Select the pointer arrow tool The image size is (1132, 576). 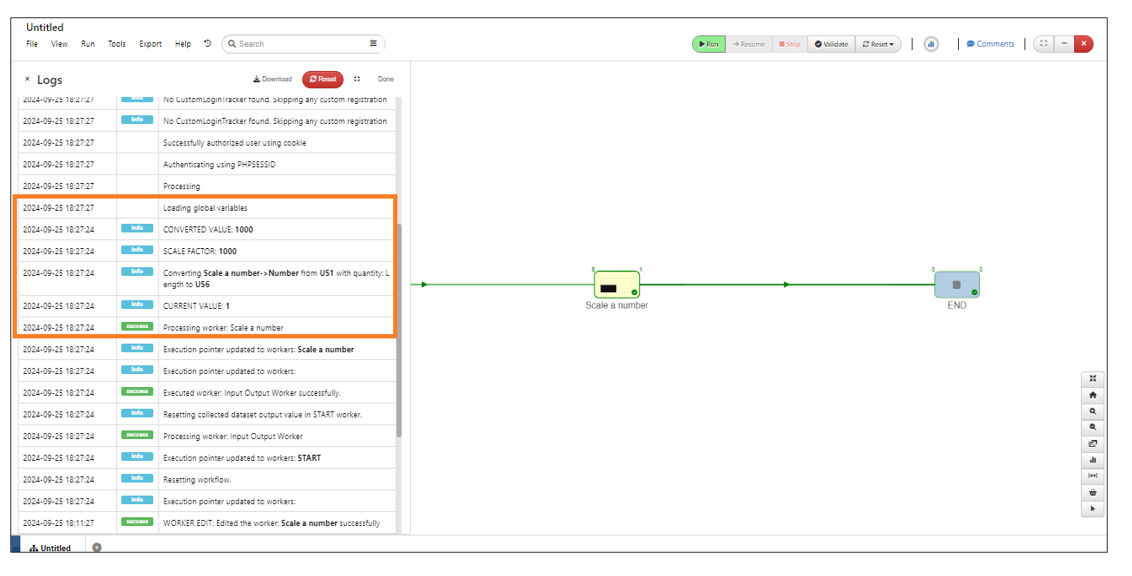[1093, 508]
